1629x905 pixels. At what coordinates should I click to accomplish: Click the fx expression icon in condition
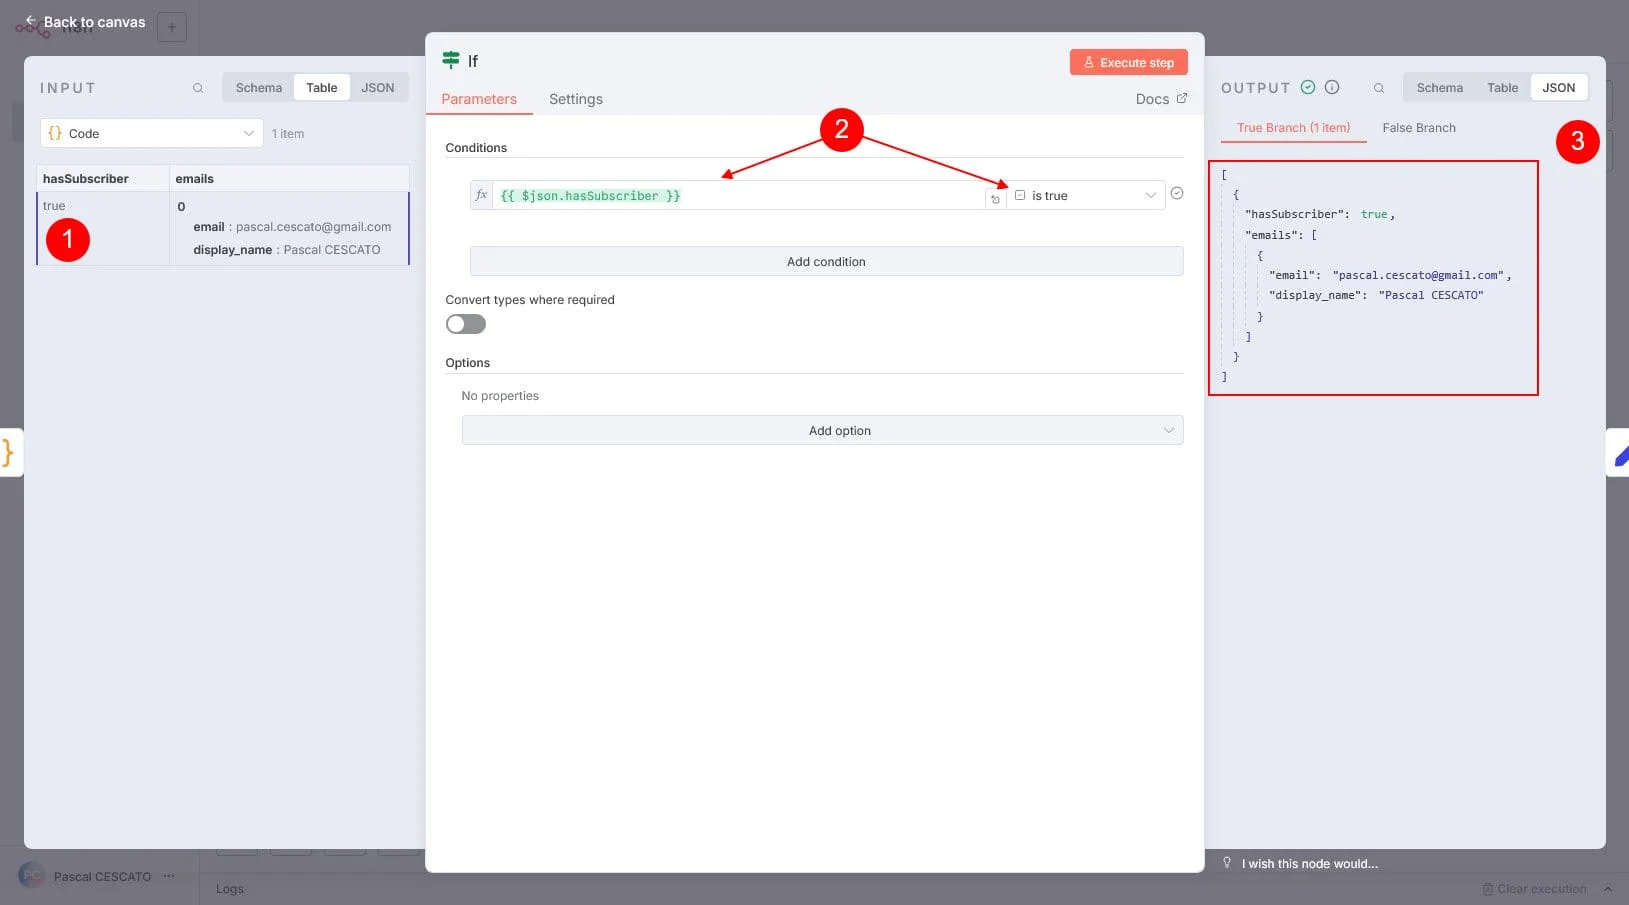(481, 195)
